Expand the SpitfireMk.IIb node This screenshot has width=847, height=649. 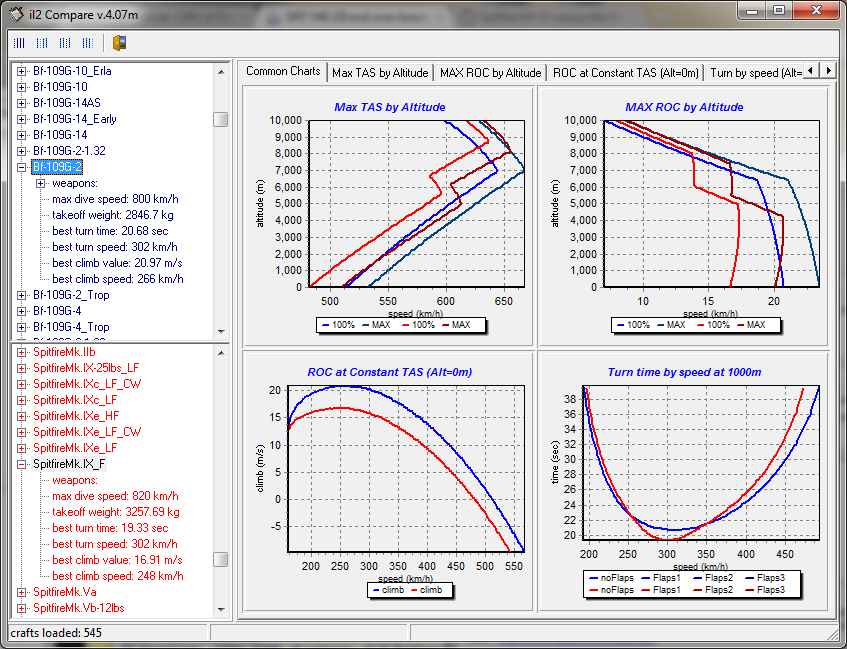[21, 352]
